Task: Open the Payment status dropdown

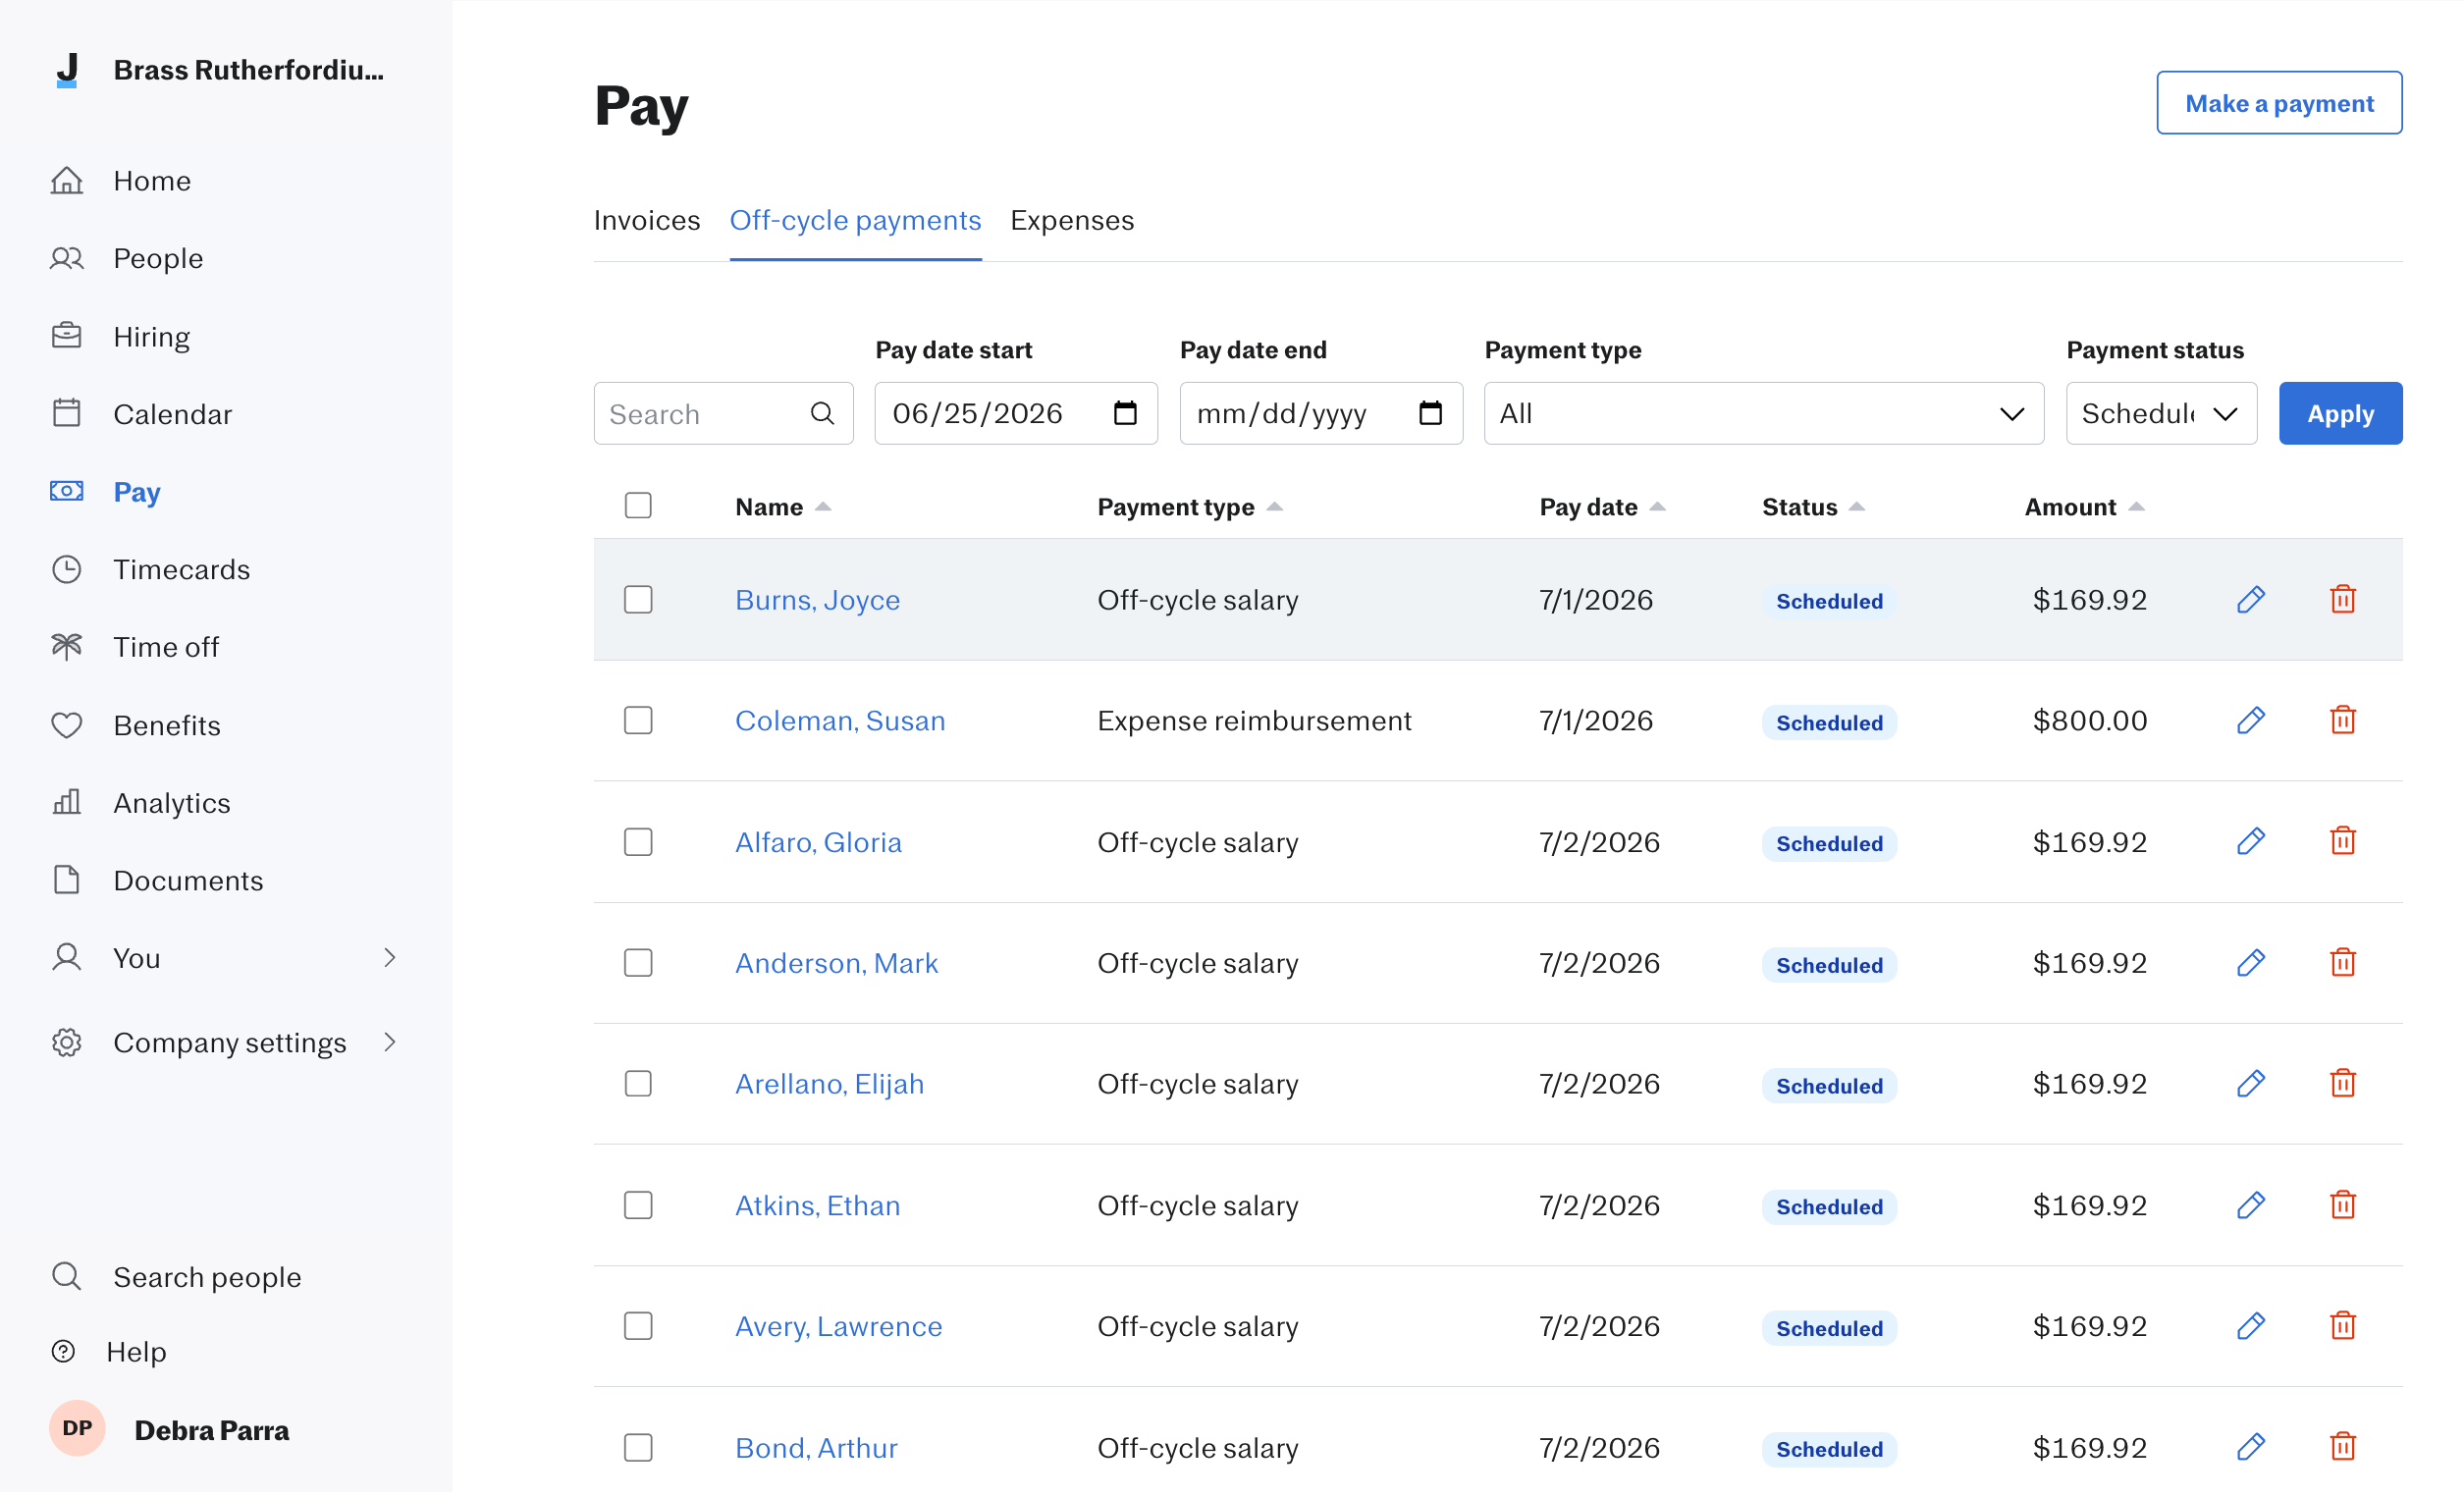Action: (2161, 414)
